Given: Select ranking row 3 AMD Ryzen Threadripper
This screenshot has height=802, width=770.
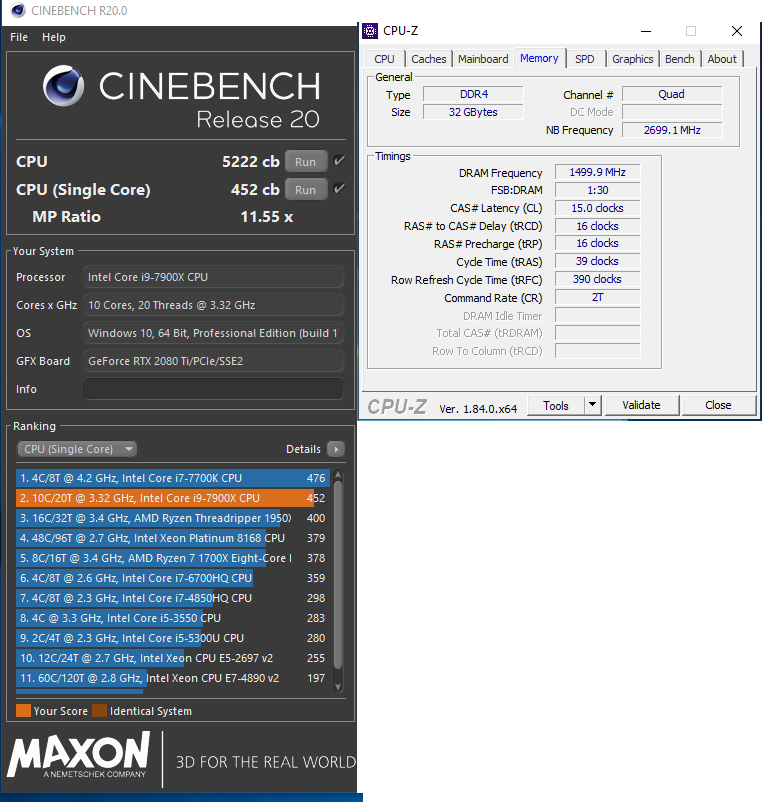Looking at the screenshot, I should point(173,518).
